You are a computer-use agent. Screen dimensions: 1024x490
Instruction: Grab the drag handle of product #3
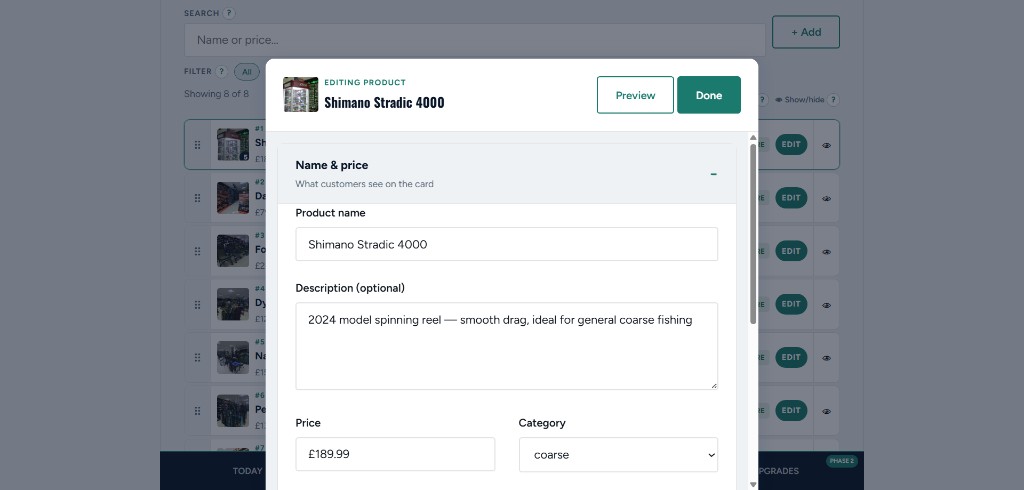coord(197,251)
